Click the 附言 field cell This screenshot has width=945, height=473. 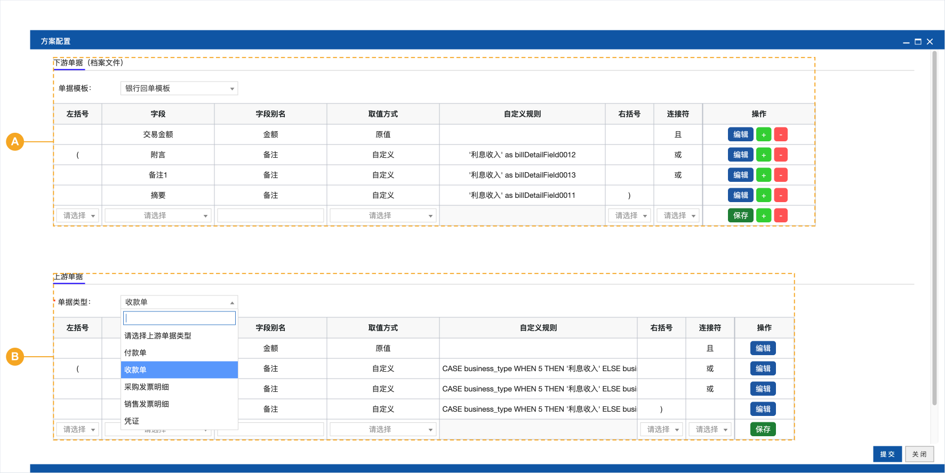(x=158, y=155)
